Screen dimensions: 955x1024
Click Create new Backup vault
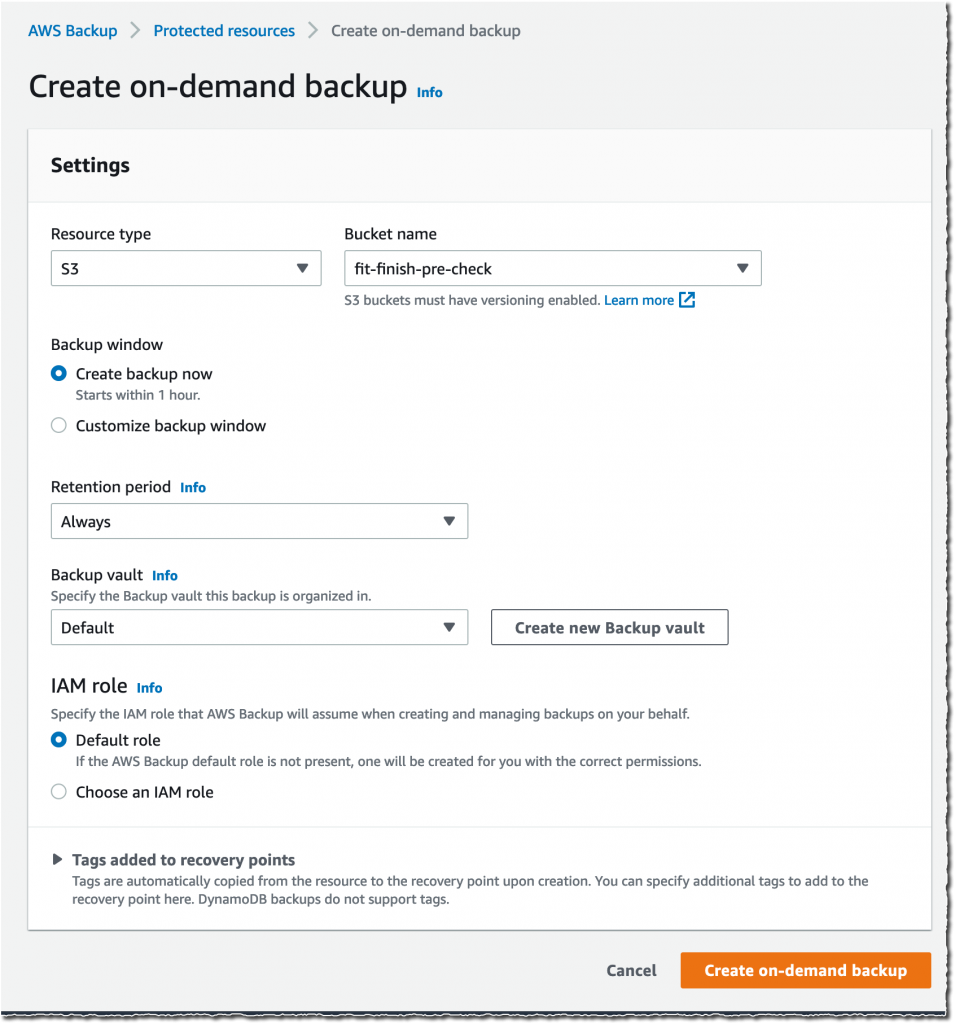(609, 627)
